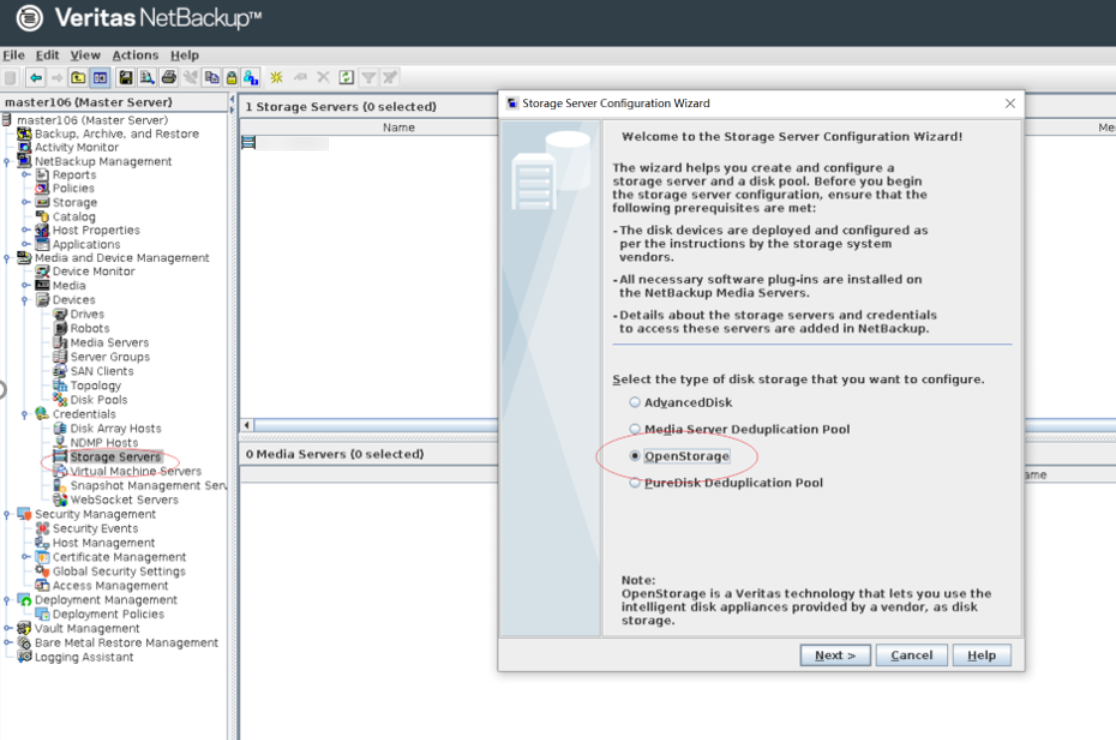Click the yellow starburst New icon
Viewport: 1116px width, 740px height.
(x=277, y=78)
